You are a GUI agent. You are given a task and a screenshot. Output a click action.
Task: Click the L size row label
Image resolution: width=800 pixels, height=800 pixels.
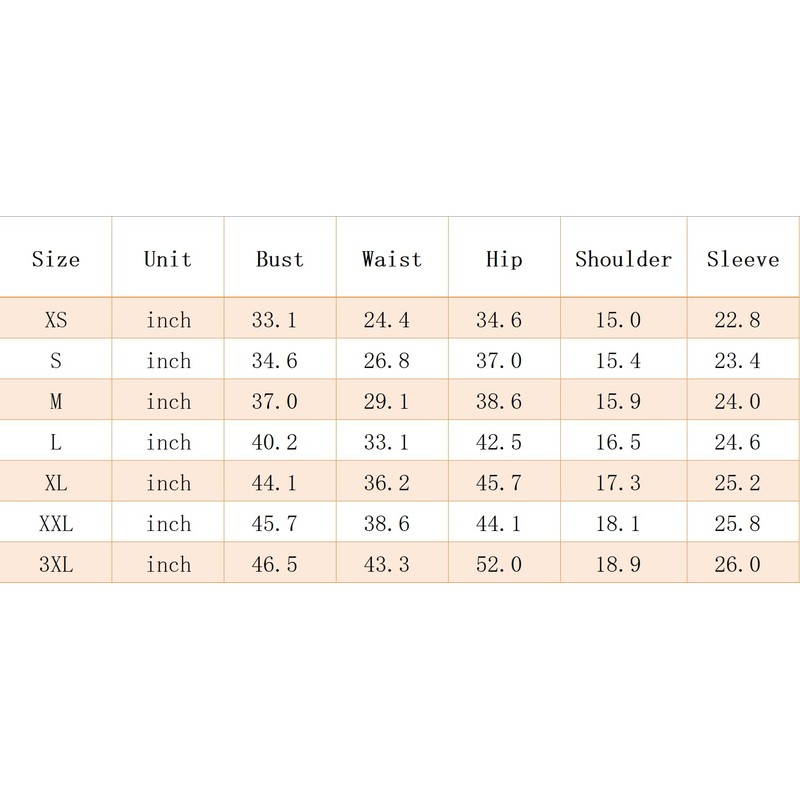point(56,442)
